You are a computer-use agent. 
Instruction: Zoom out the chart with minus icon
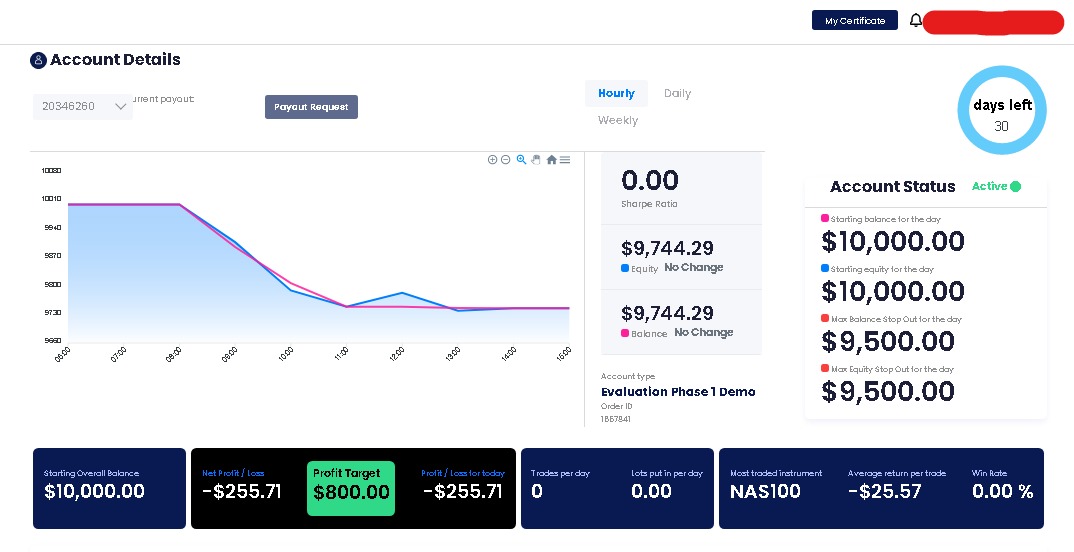point(505,160)
